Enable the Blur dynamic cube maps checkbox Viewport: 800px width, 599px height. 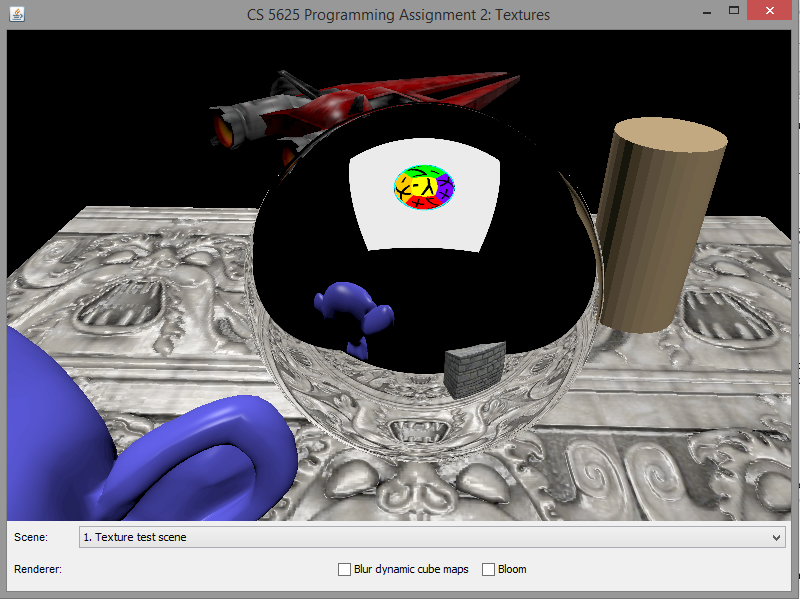344,569
